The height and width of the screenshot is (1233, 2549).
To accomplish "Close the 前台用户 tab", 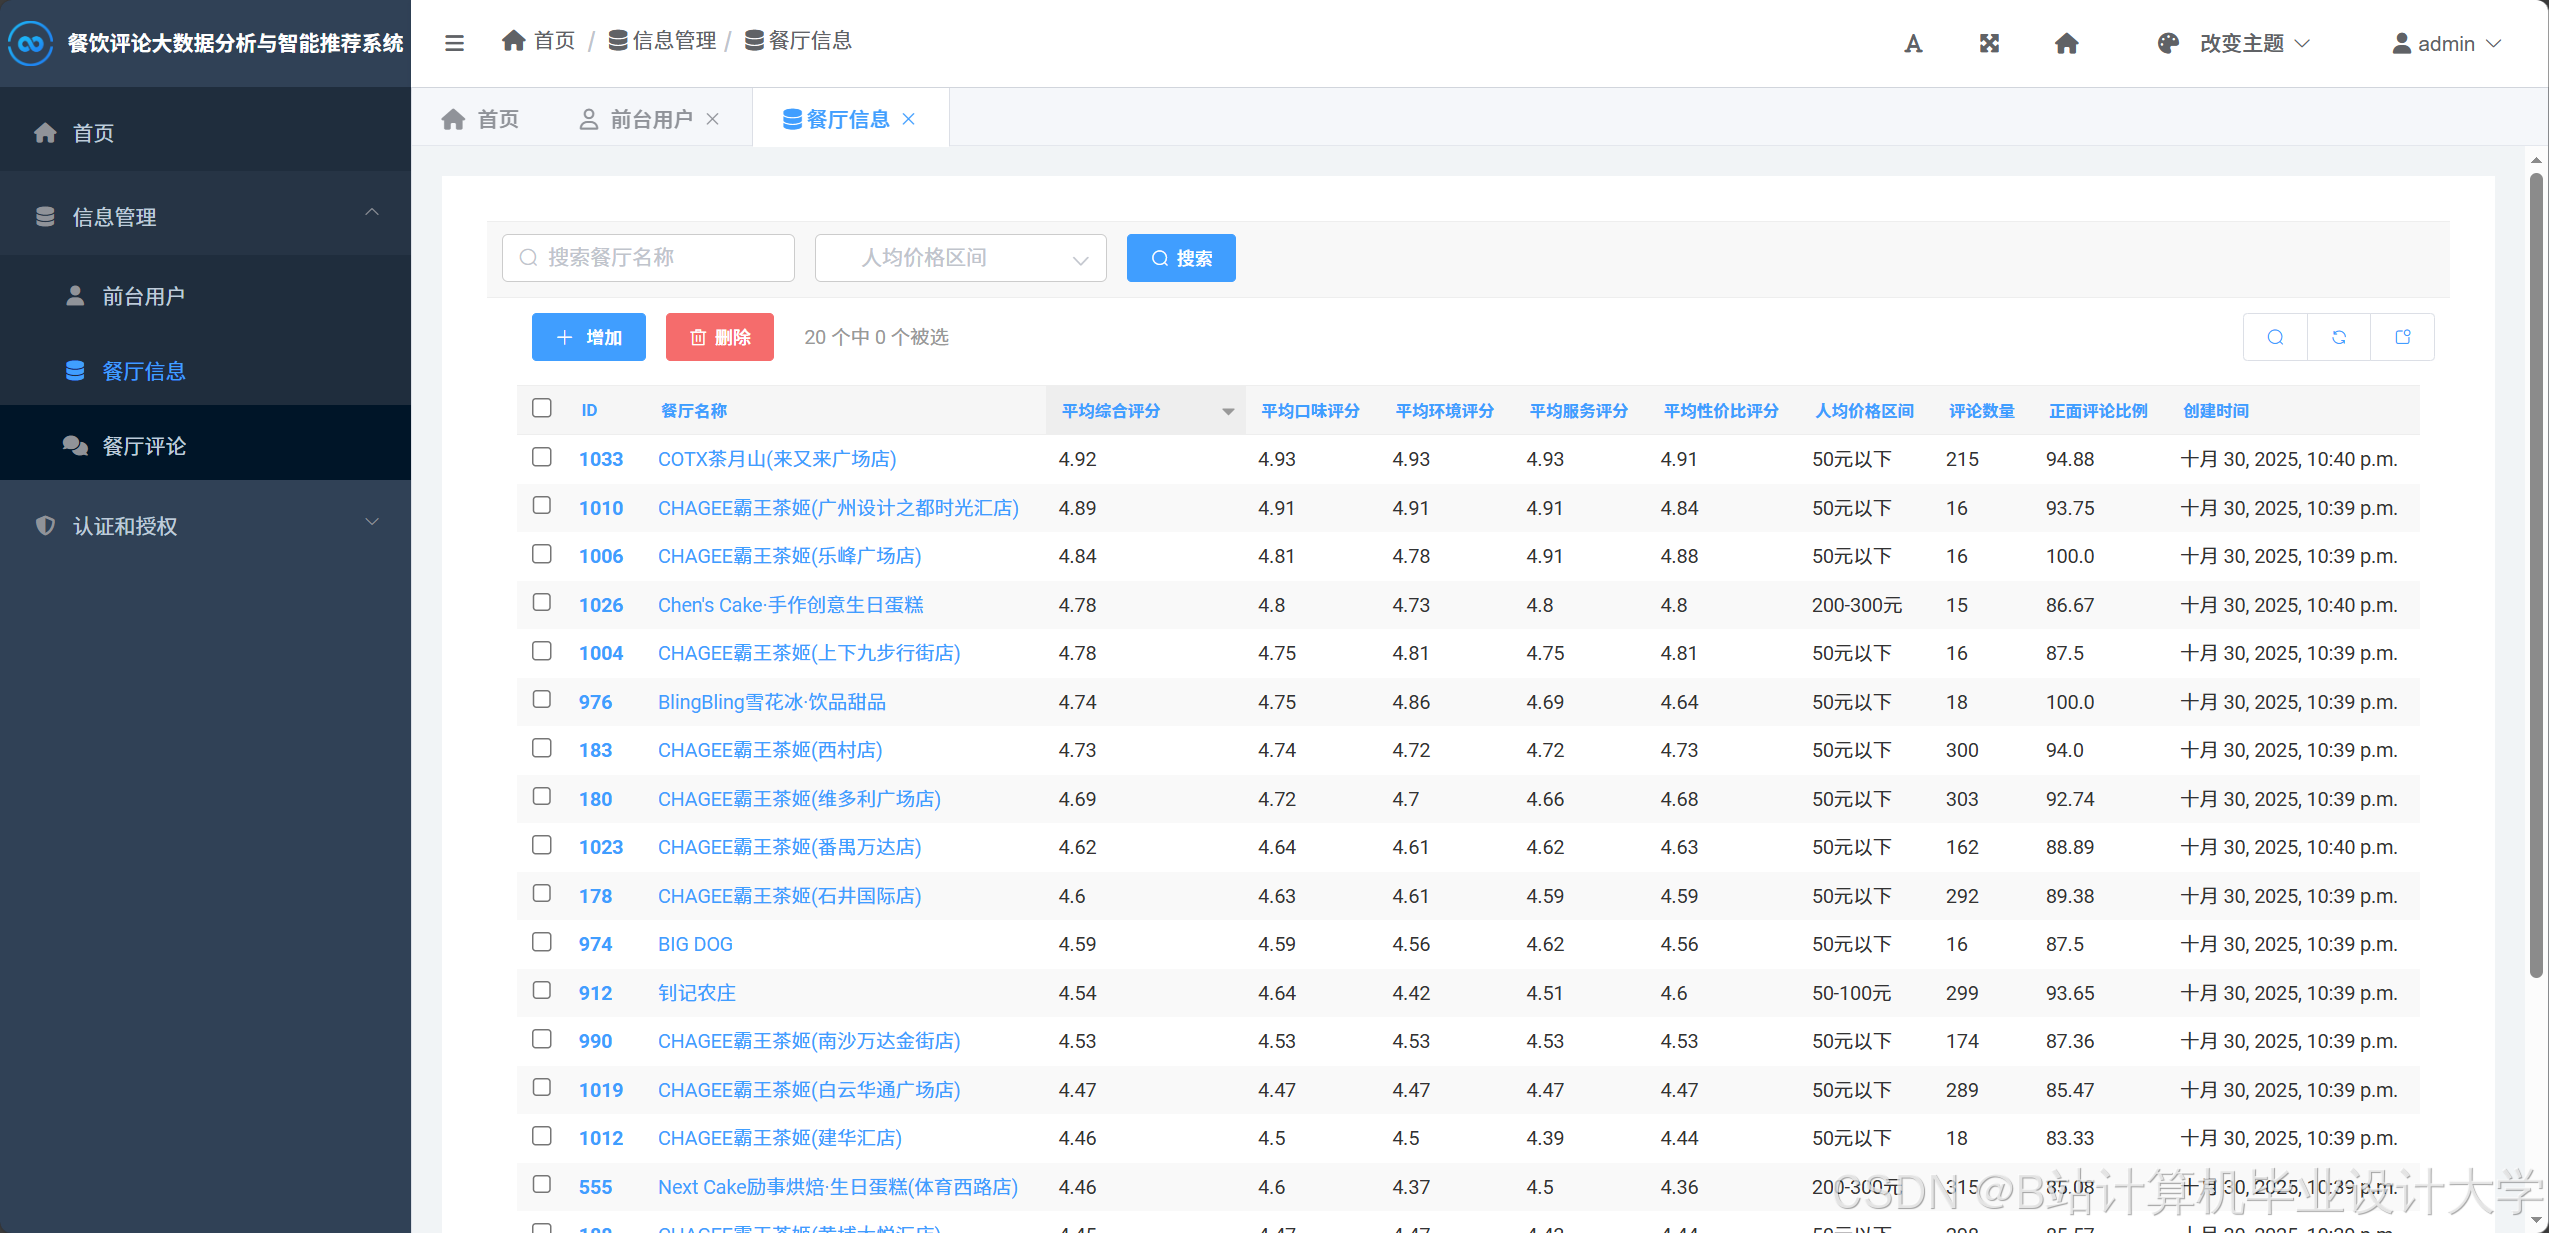I will pyautogui.click(x=712, y=119).
